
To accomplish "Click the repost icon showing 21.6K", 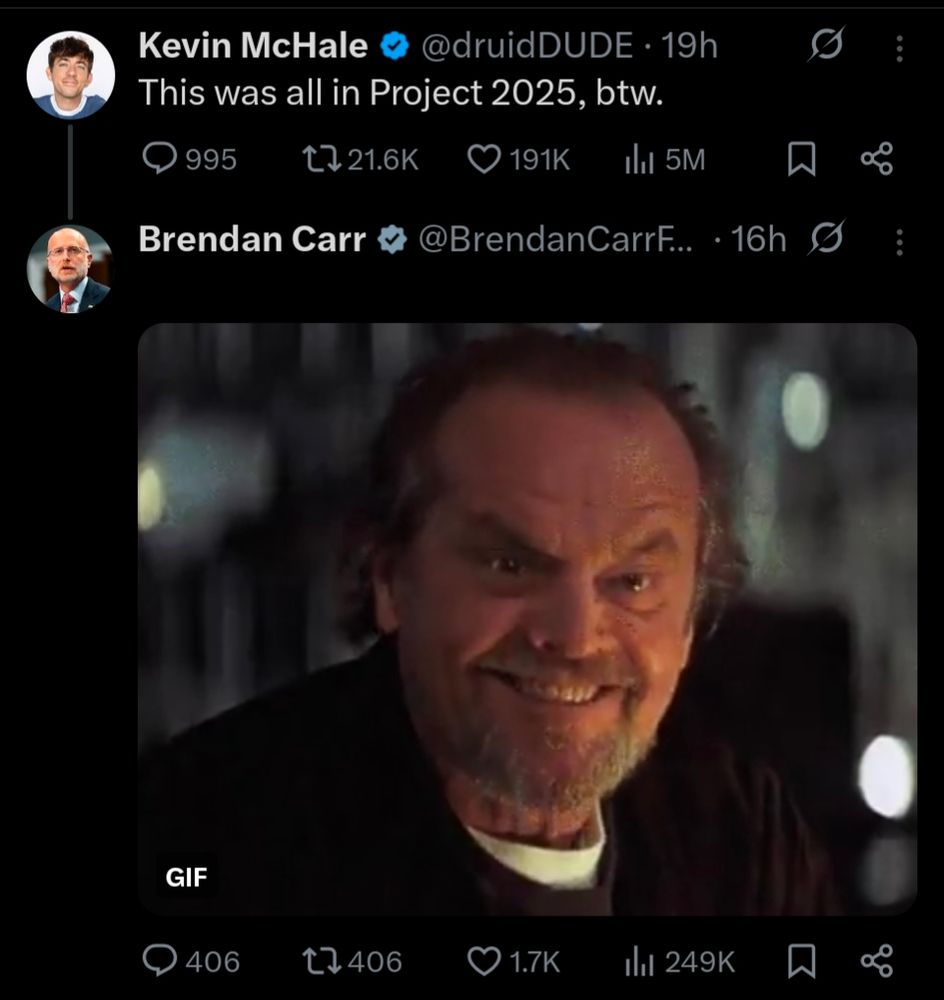I will [x=322, y=158].
